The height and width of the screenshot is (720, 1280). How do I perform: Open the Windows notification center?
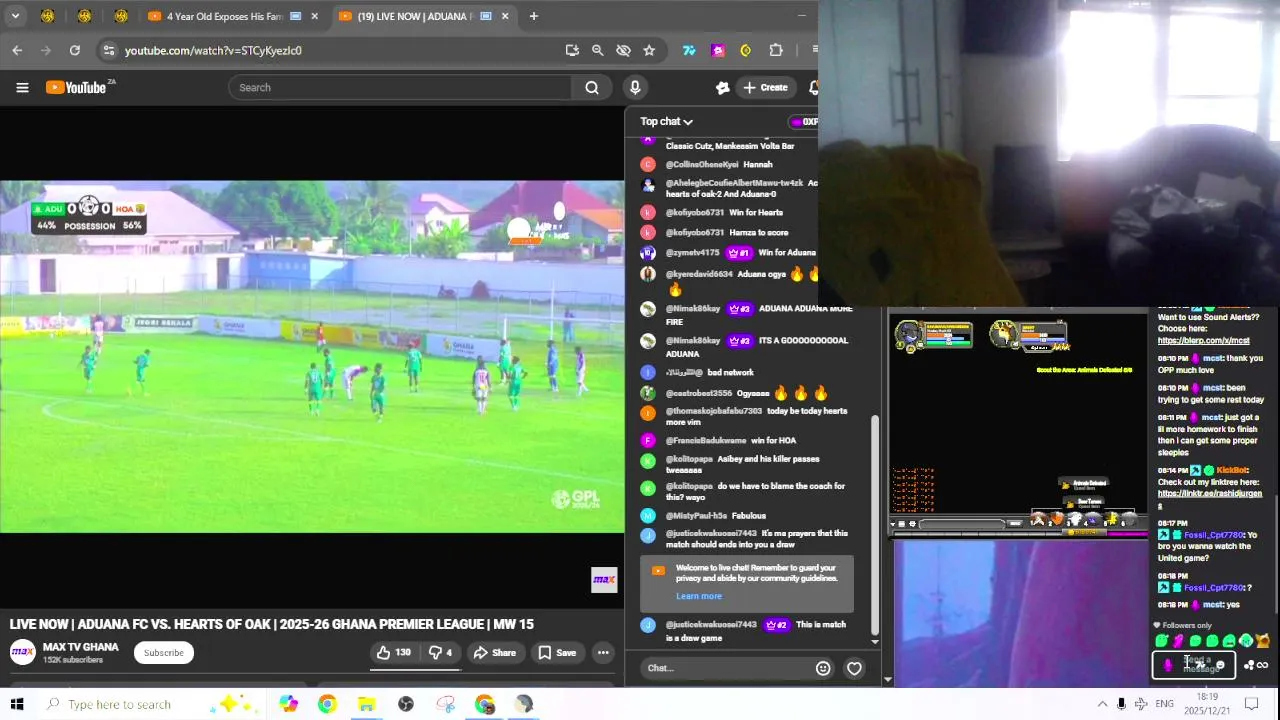coord(1251,704)
